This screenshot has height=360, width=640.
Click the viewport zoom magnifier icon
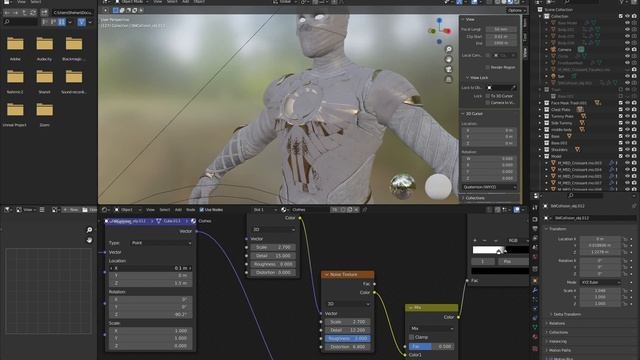(449, 49)
